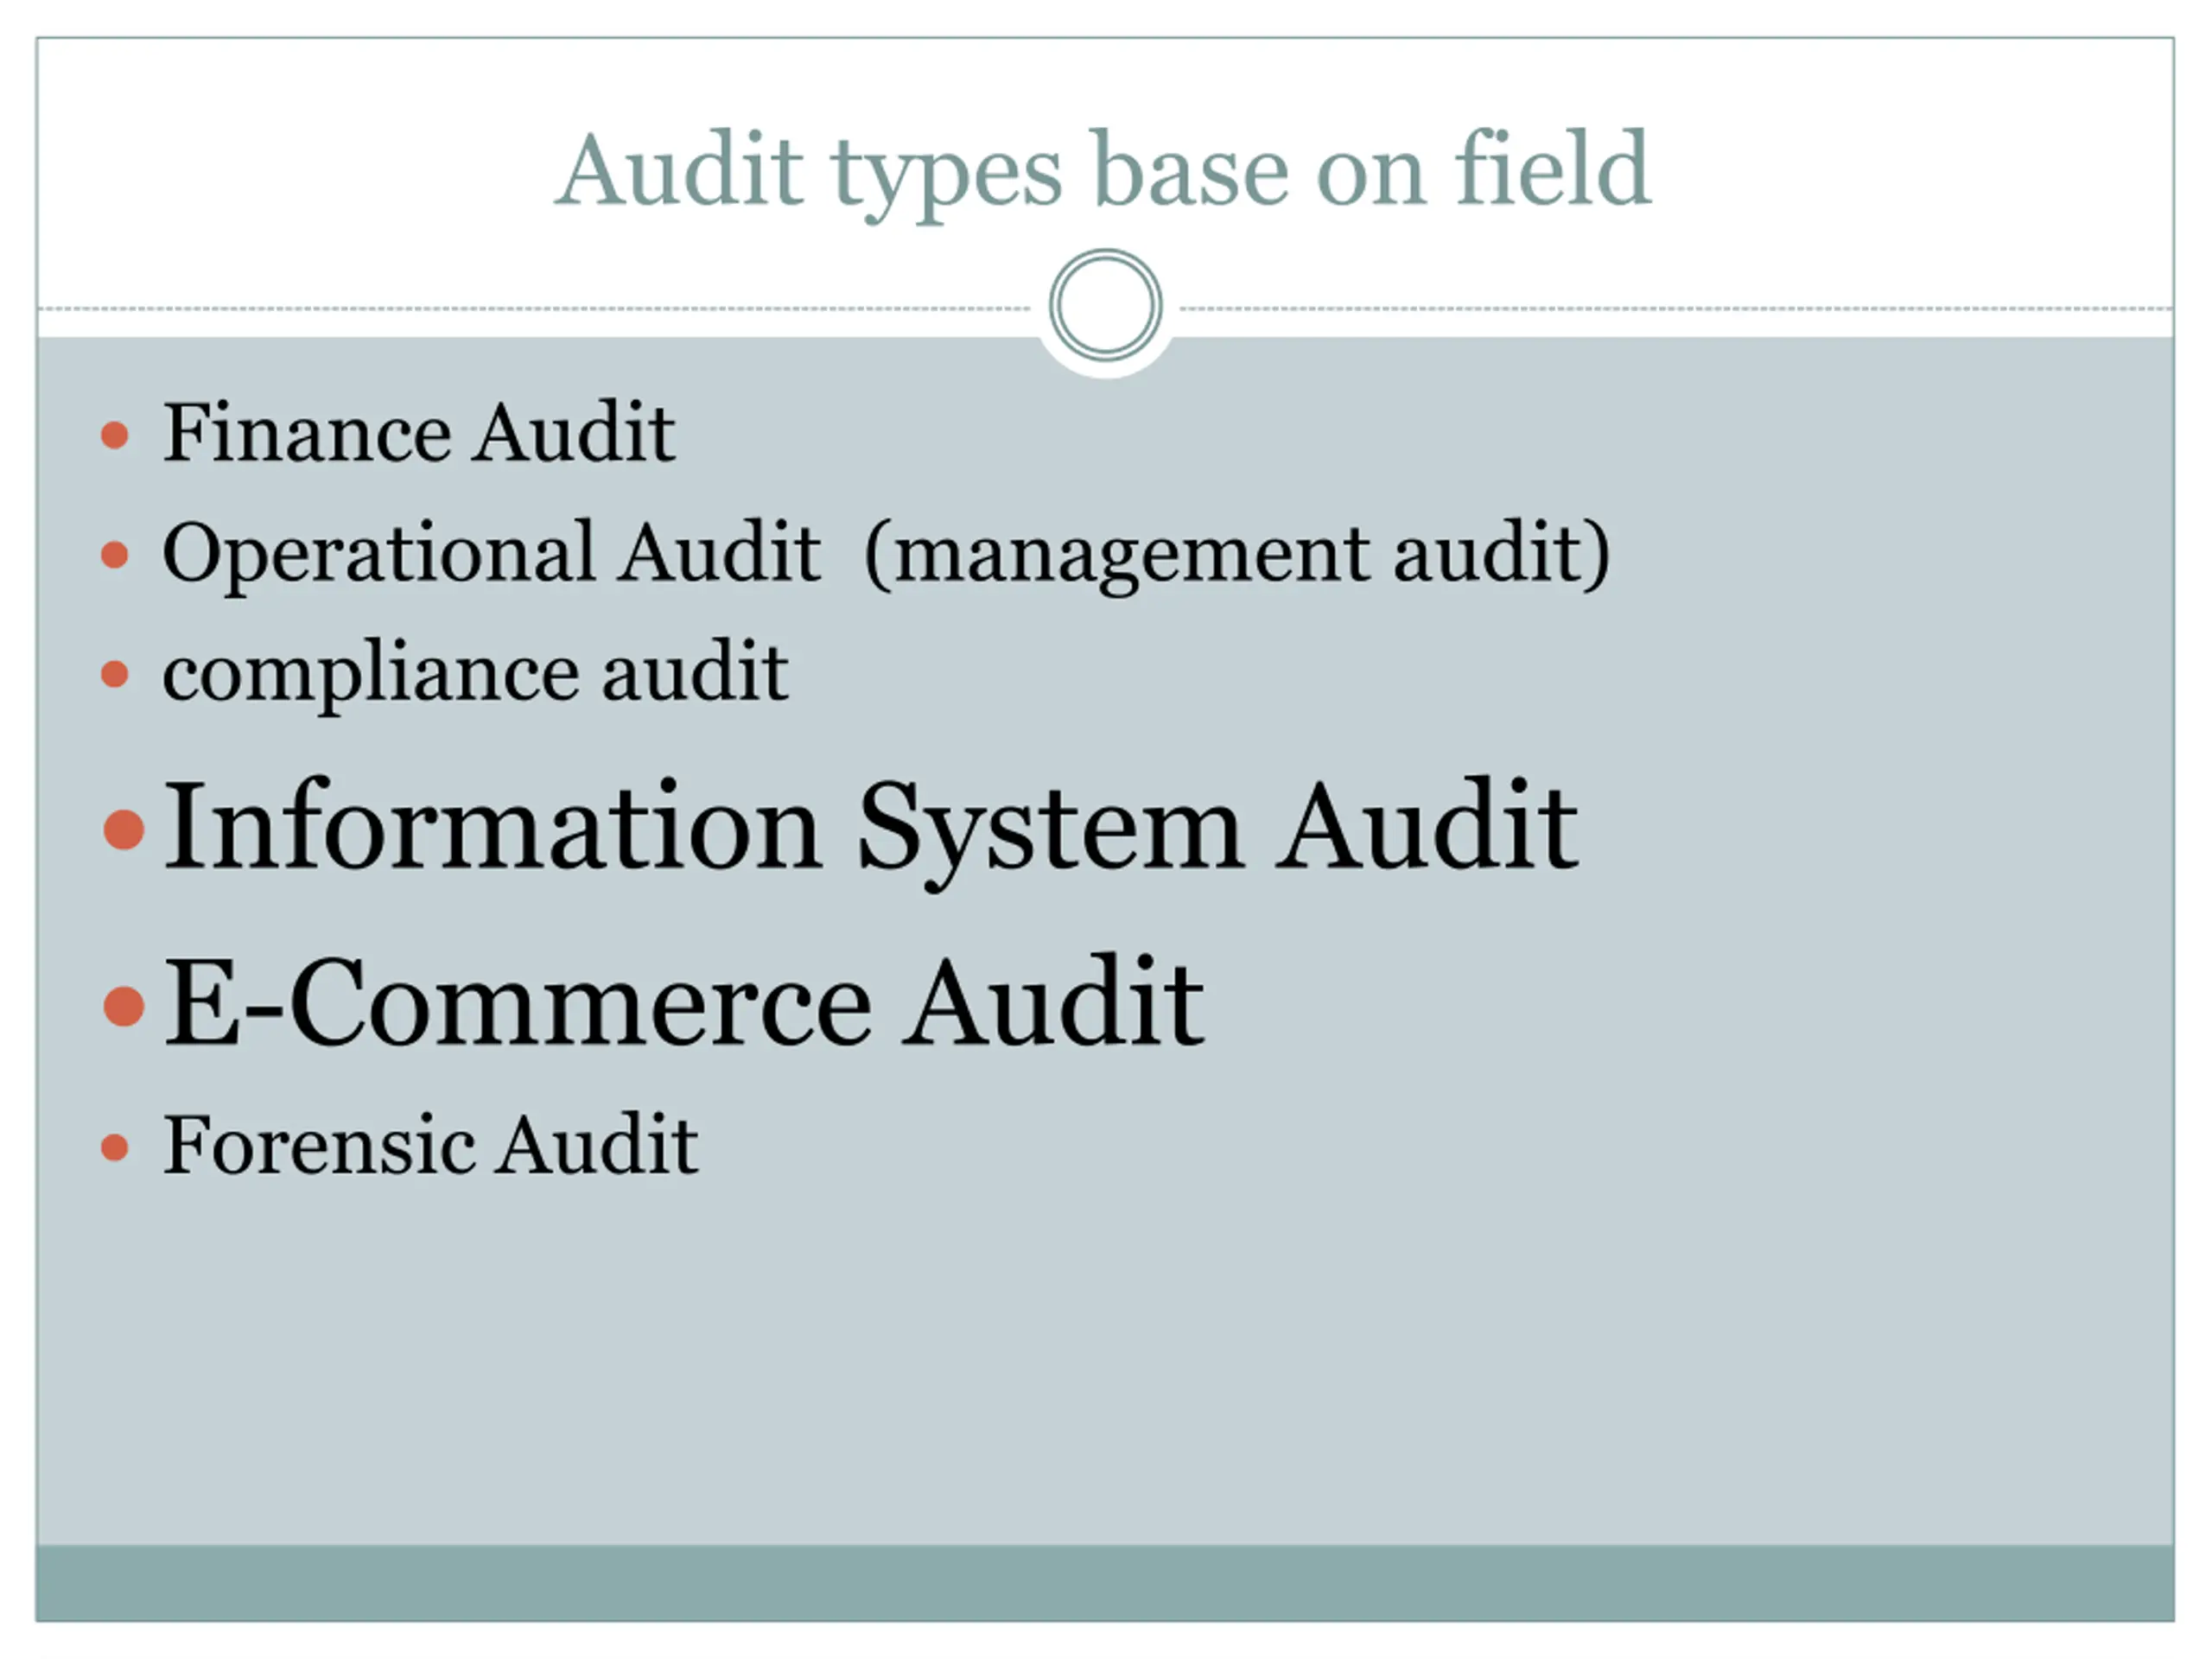The image size is (2212, 1659).
Task: Click the slide title 'Audit types base on field'
Action: [x=1102, y=172]
